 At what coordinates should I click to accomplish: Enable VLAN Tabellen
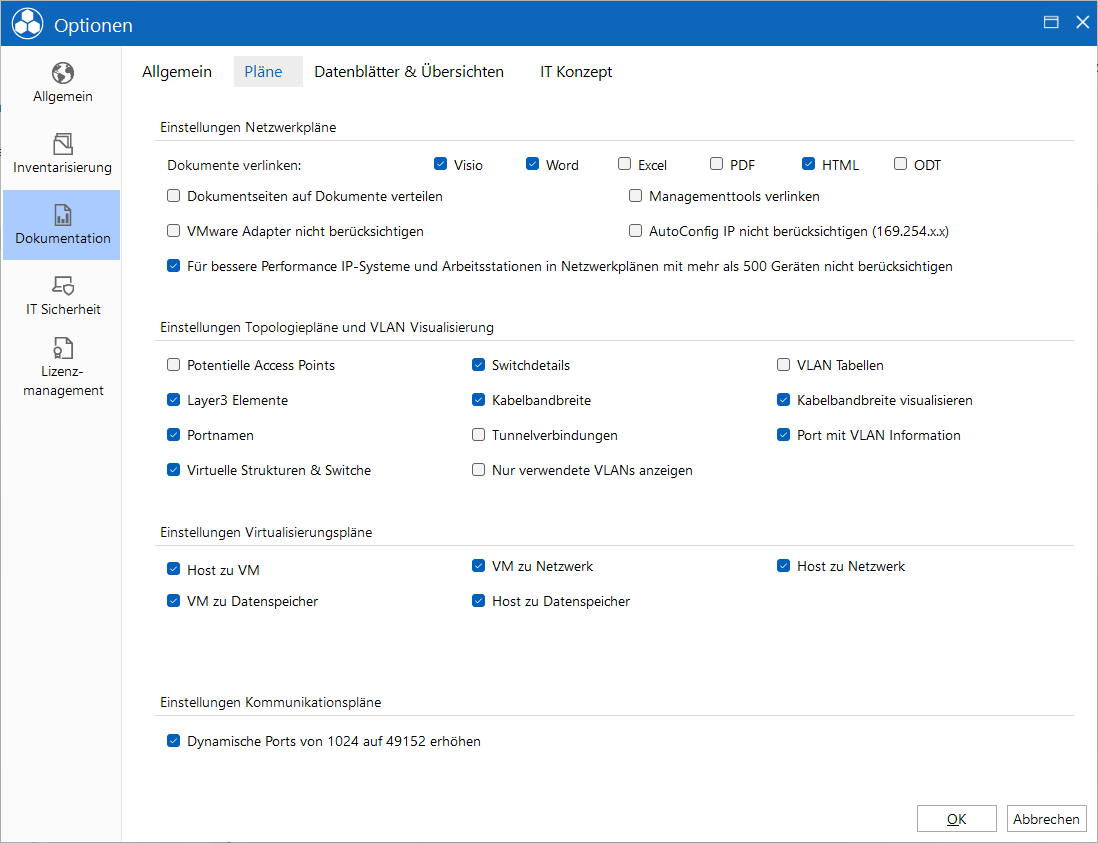pos(784,365)
